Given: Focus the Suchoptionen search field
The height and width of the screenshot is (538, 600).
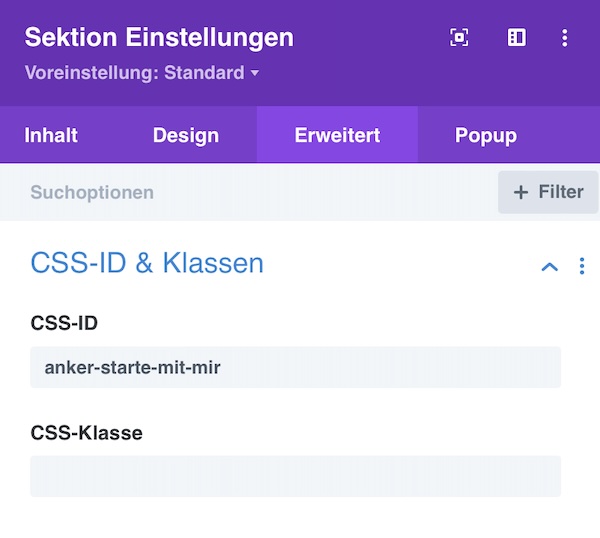Looking at the screenshot, I should coord(249,192).
